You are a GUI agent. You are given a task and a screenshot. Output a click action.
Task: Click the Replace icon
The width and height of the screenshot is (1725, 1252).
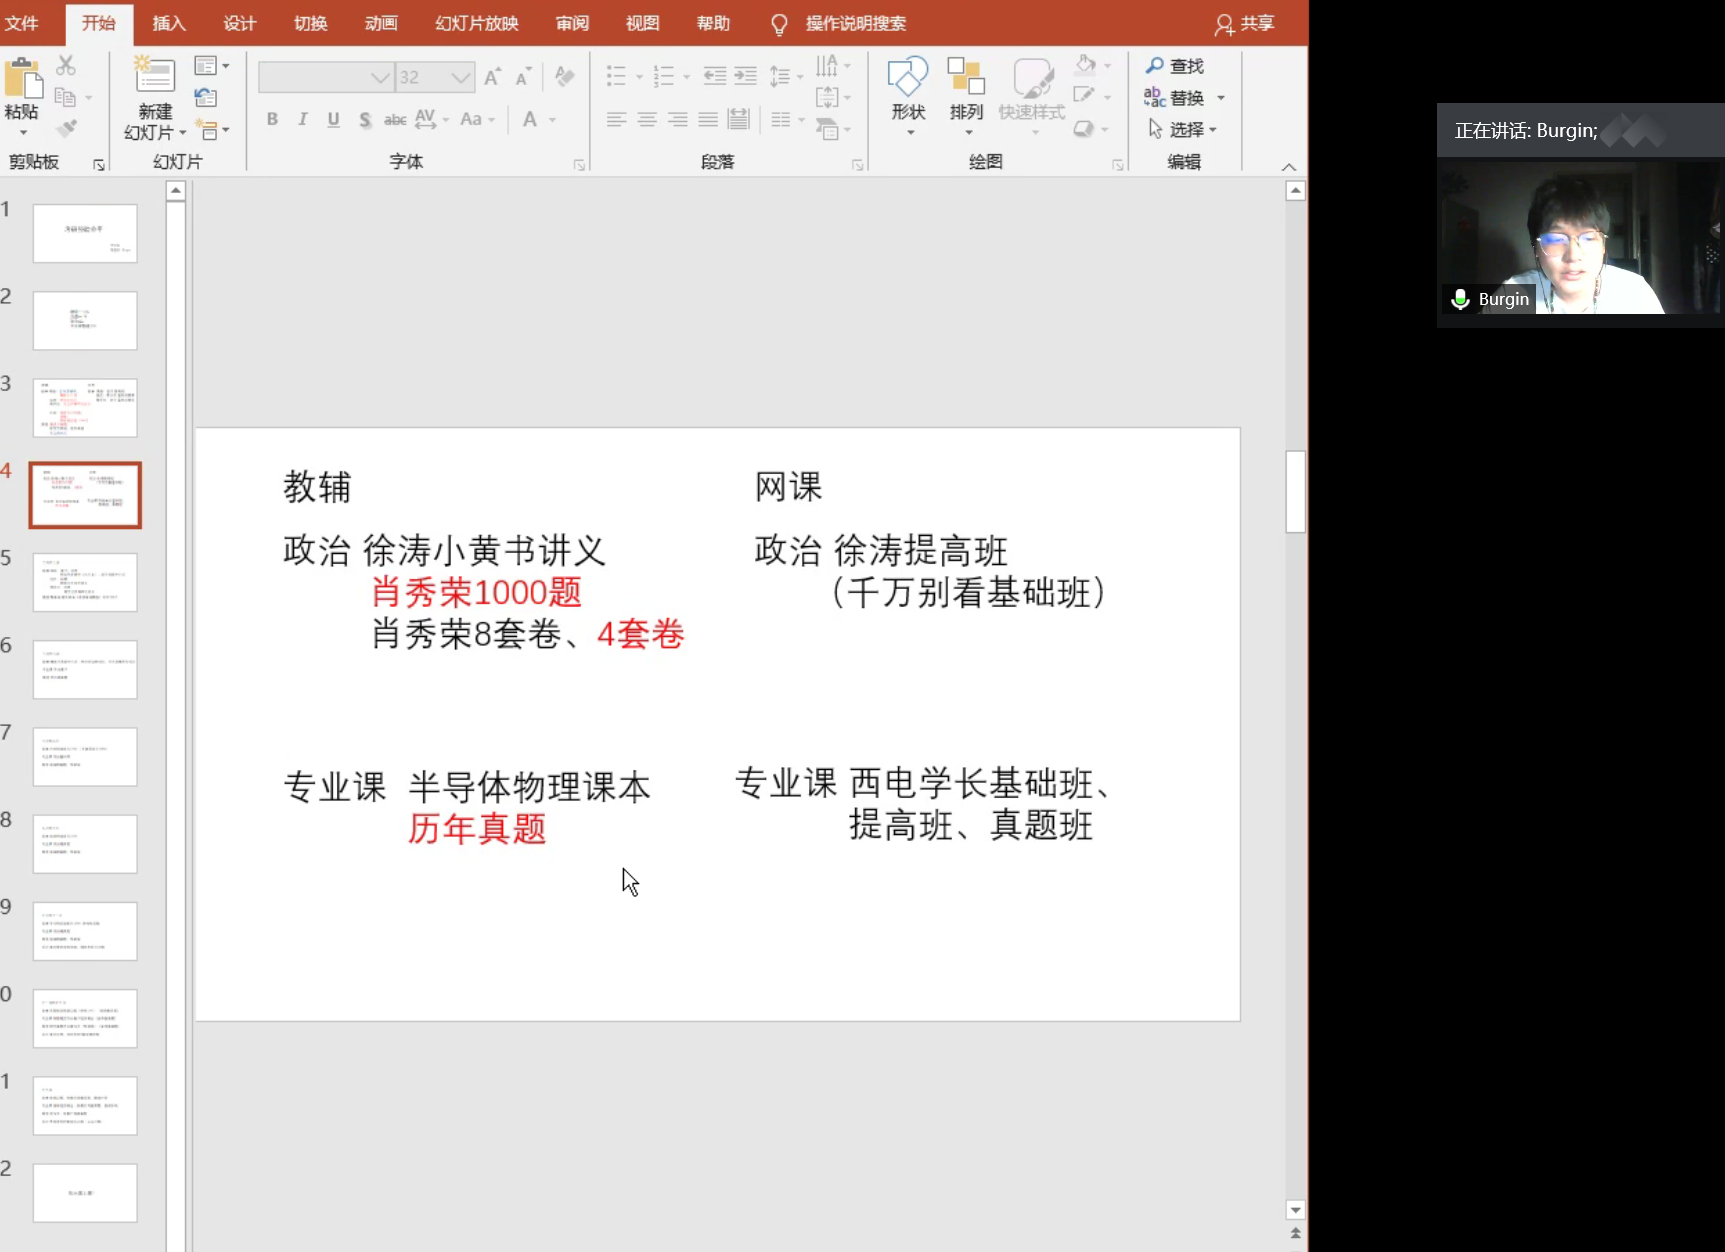[1155, 97]
